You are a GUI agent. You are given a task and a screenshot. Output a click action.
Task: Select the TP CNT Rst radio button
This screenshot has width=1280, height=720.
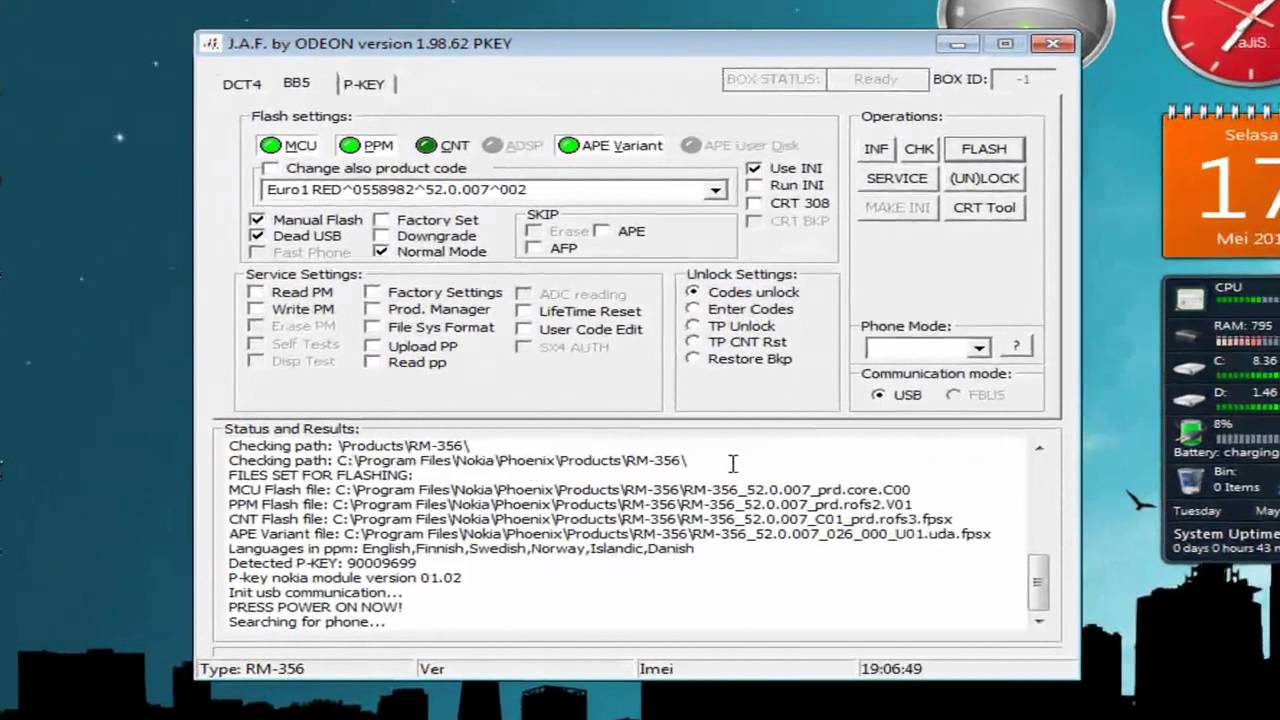692,342
